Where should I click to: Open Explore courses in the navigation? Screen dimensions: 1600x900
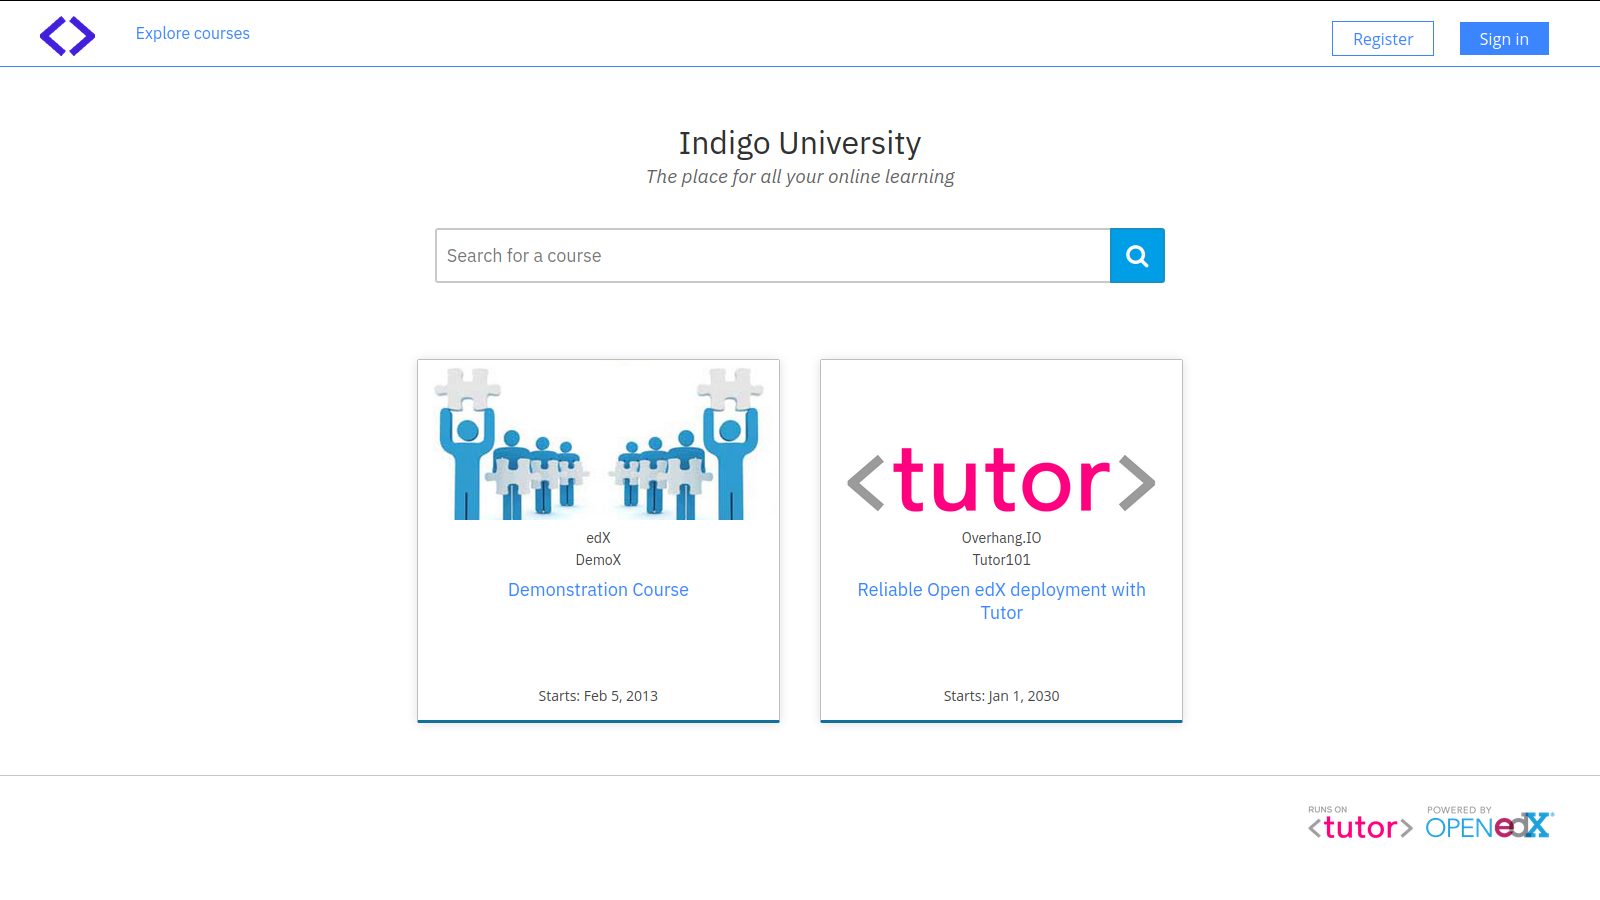pos(193,33)
